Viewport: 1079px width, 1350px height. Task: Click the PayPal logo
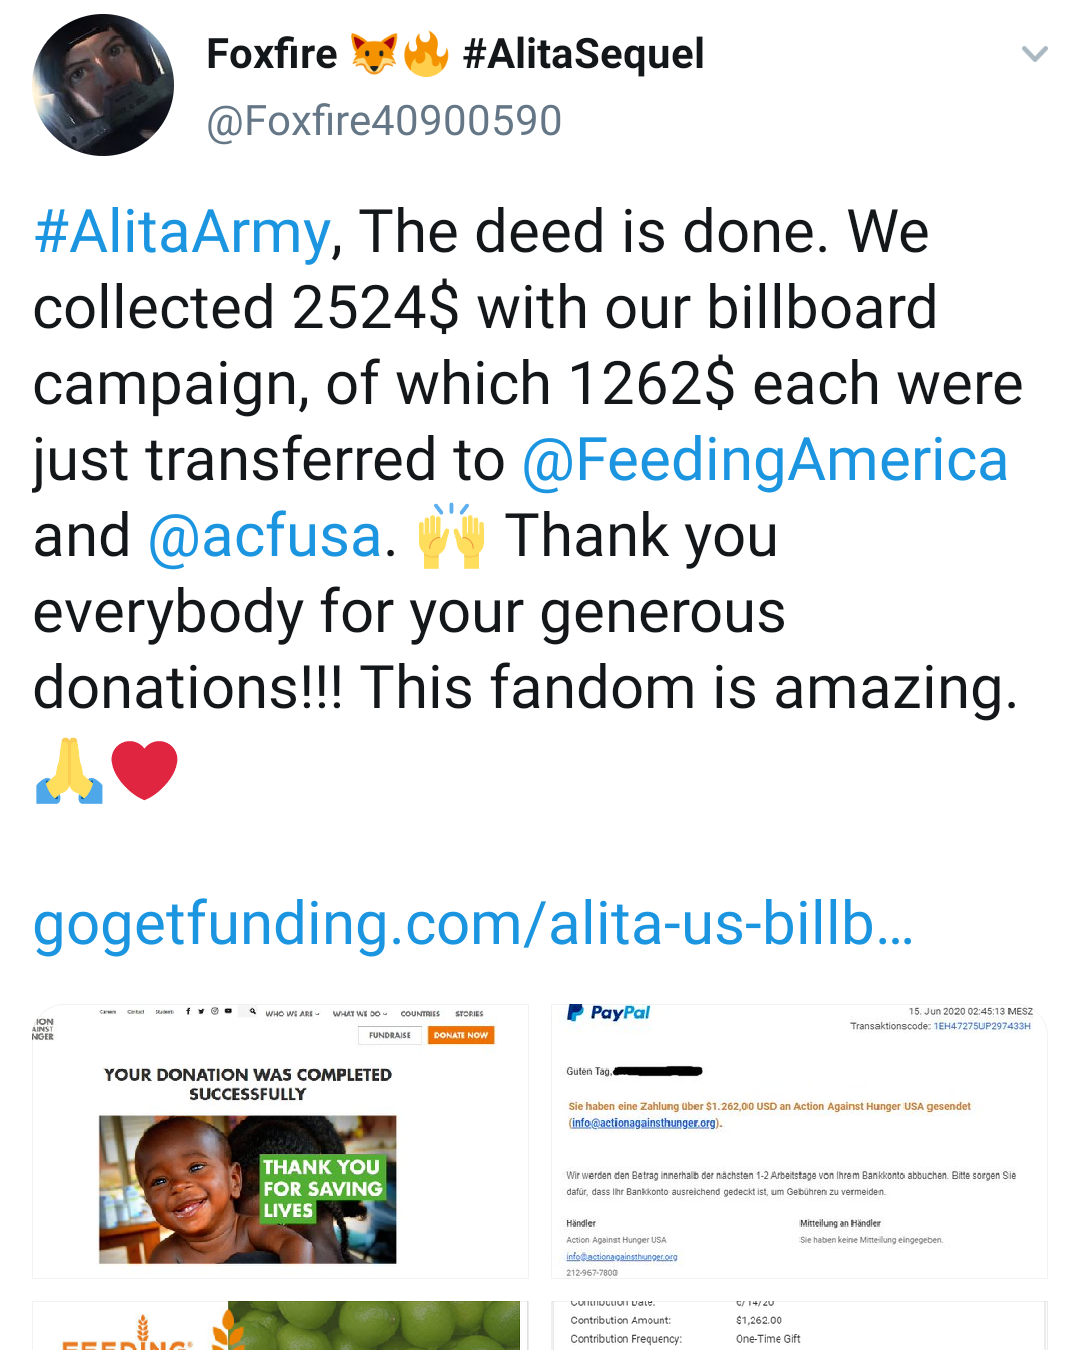click(609, 1013)
